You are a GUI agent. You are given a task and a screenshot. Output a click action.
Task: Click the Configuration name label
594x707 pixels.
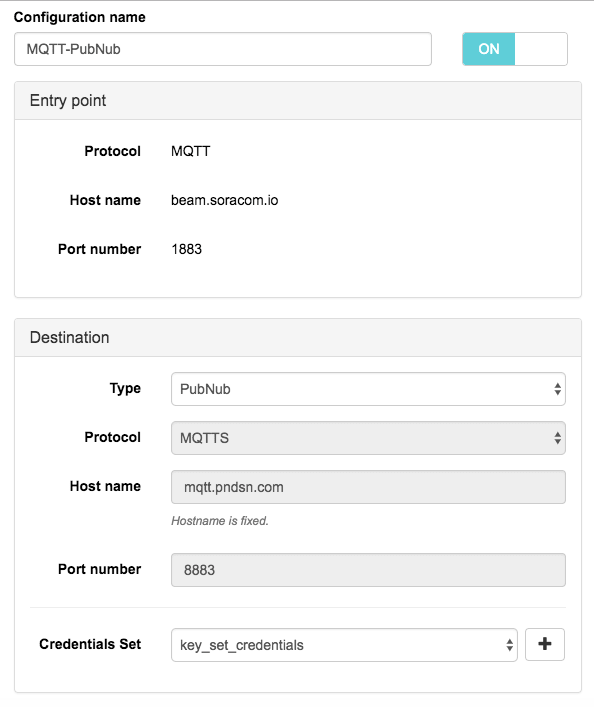point(80,17)
